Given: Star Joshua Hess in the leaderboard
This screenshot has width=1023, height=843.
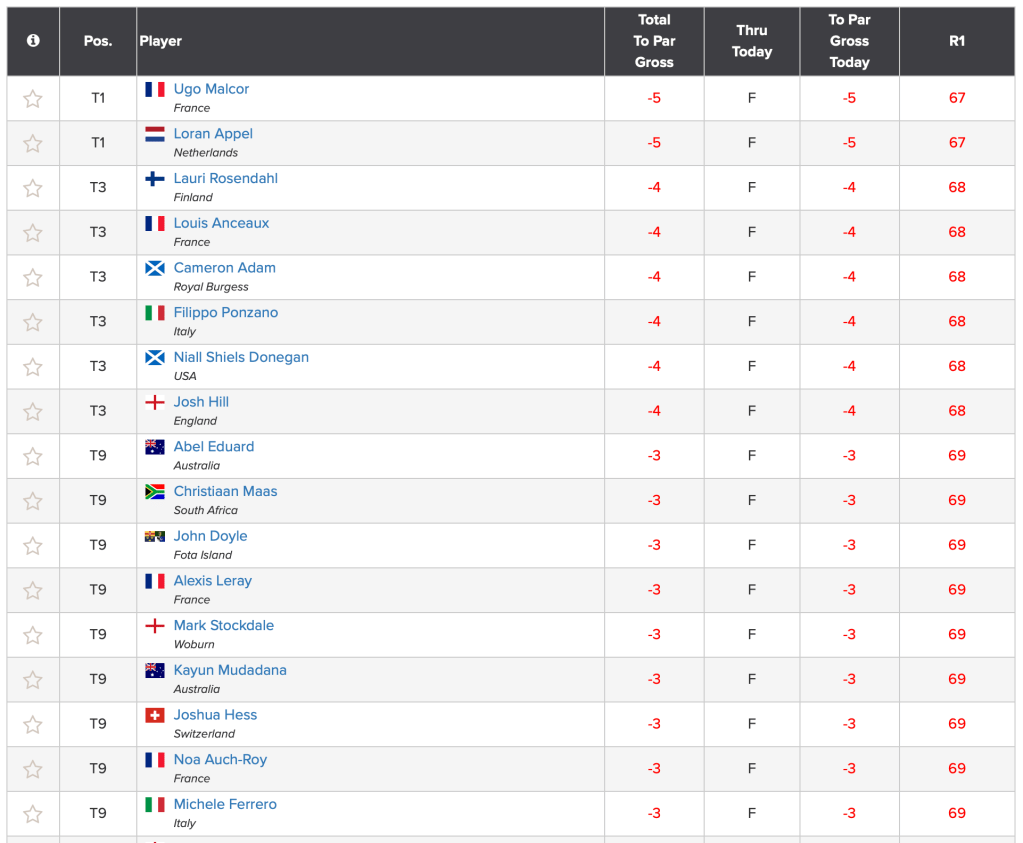Looking at the screenshot, I should 33,725.
